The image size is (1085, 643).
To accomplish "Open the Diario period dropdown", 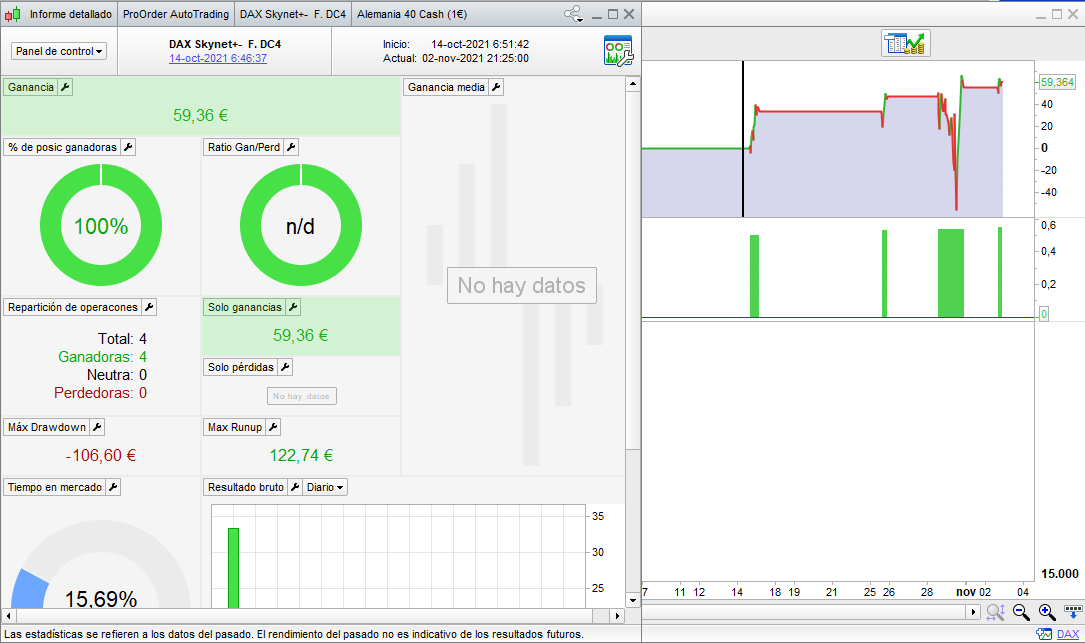I will [325, 487].
